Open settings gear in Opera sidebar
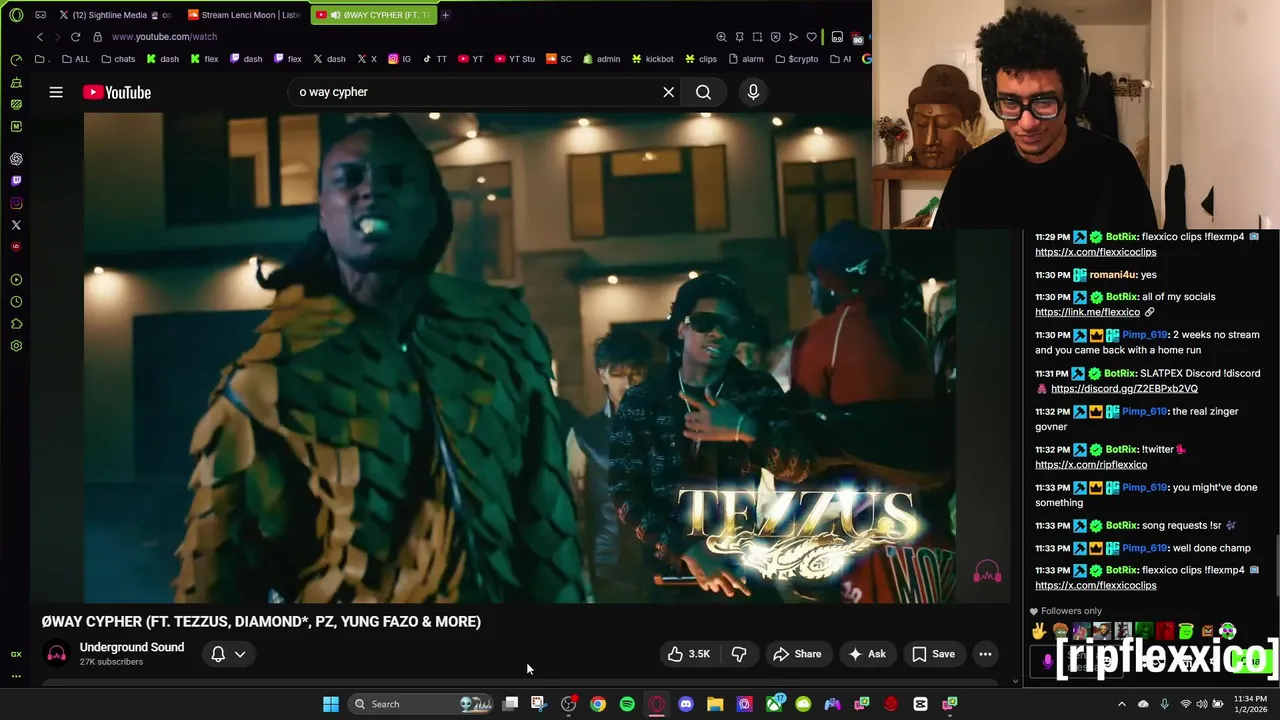Screen dimensions: 1280x720 pos(16,346)
